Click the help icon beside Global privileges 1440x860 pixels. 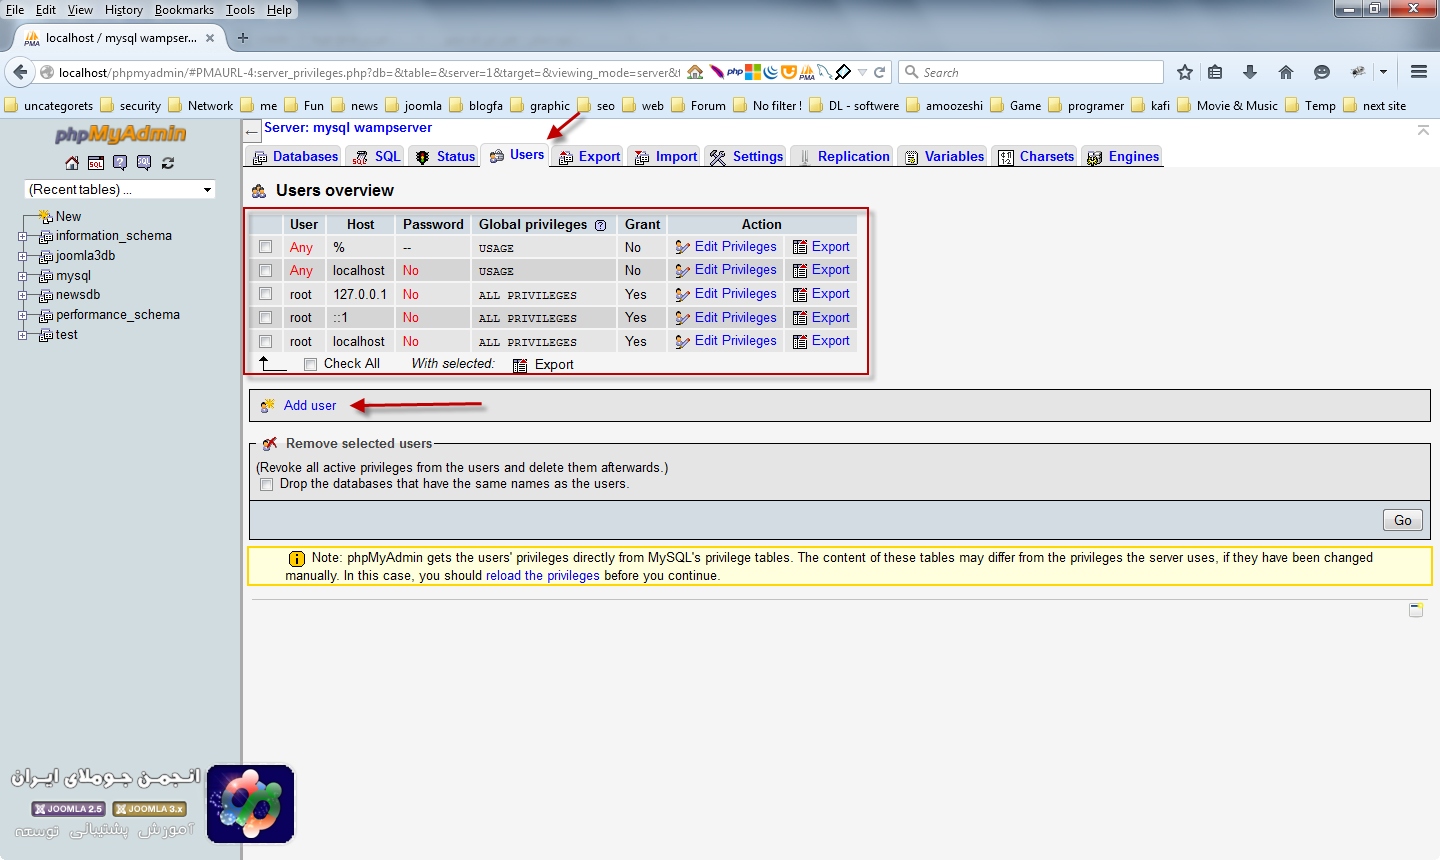tap(600, 225)
